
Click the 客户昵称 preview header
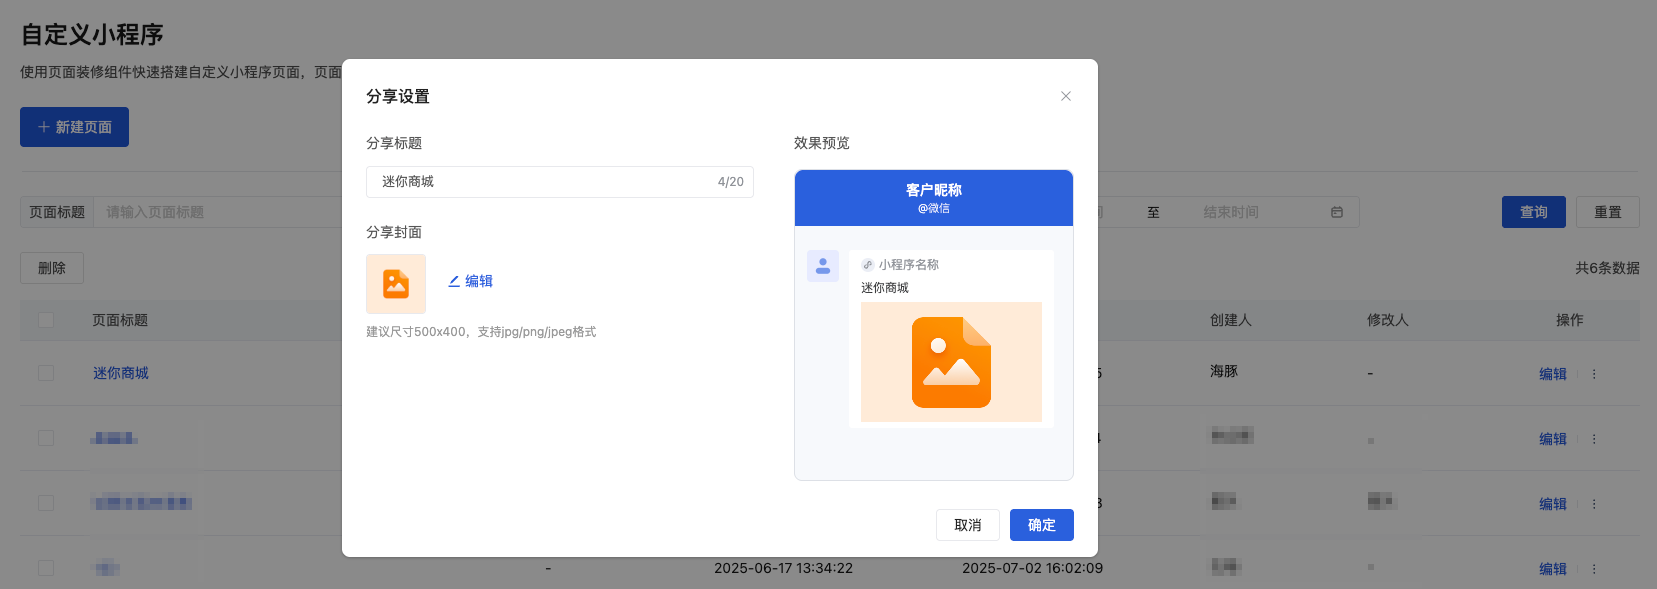[934, 198]
